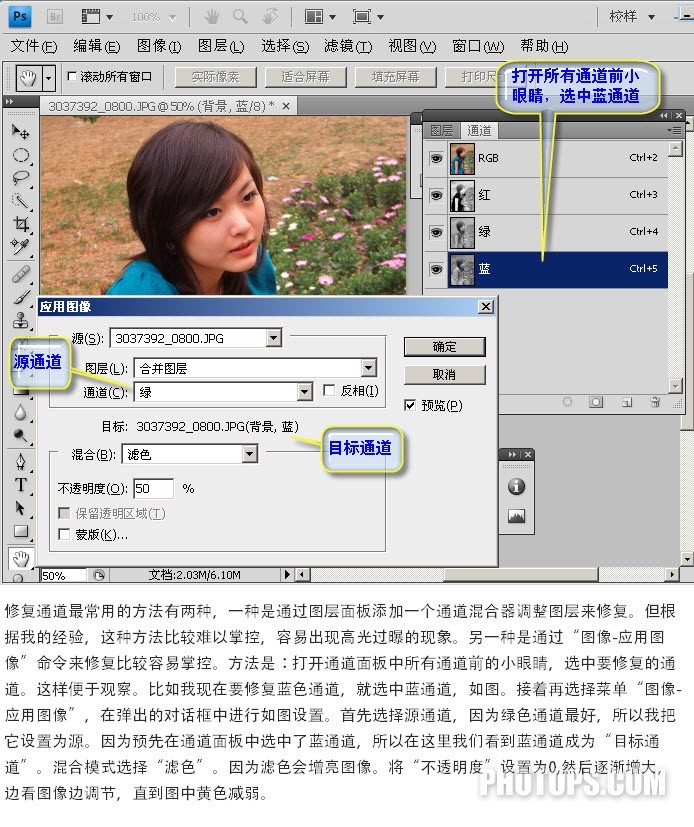Viewport: 694px width, 827px height.
Task: Click the 50% zoom field in status bar
Action: click(x=63, y=575)
